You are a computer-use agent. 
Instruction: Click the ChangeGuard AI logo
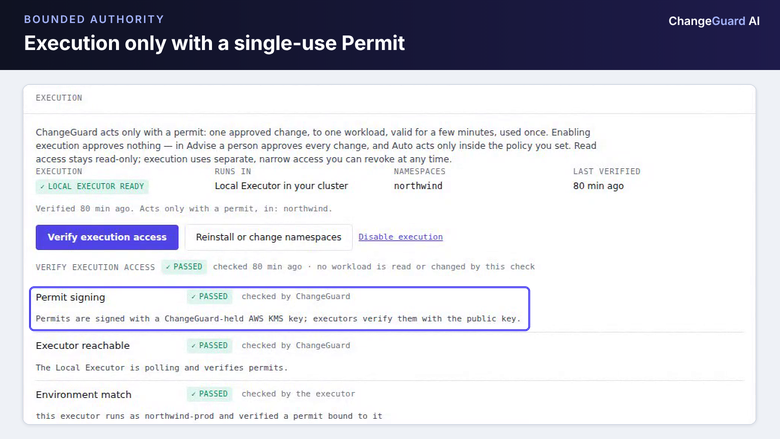pyautogui.click(x=714, y=21)
